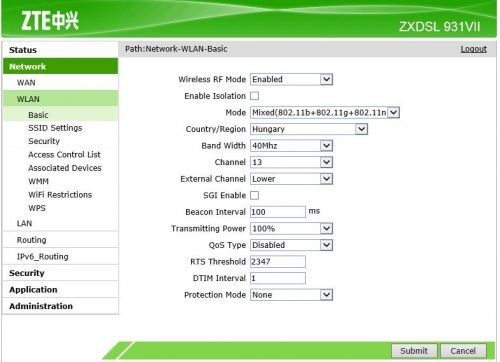View the Associated Devices page

pos(65,168)
